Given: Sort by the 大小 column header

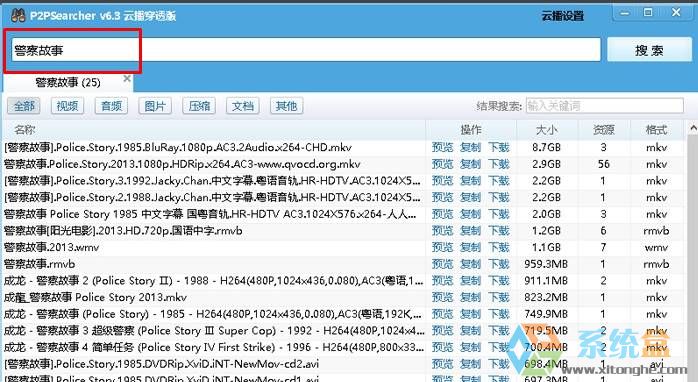Looking at the screenshot, I should click(547, 130).
